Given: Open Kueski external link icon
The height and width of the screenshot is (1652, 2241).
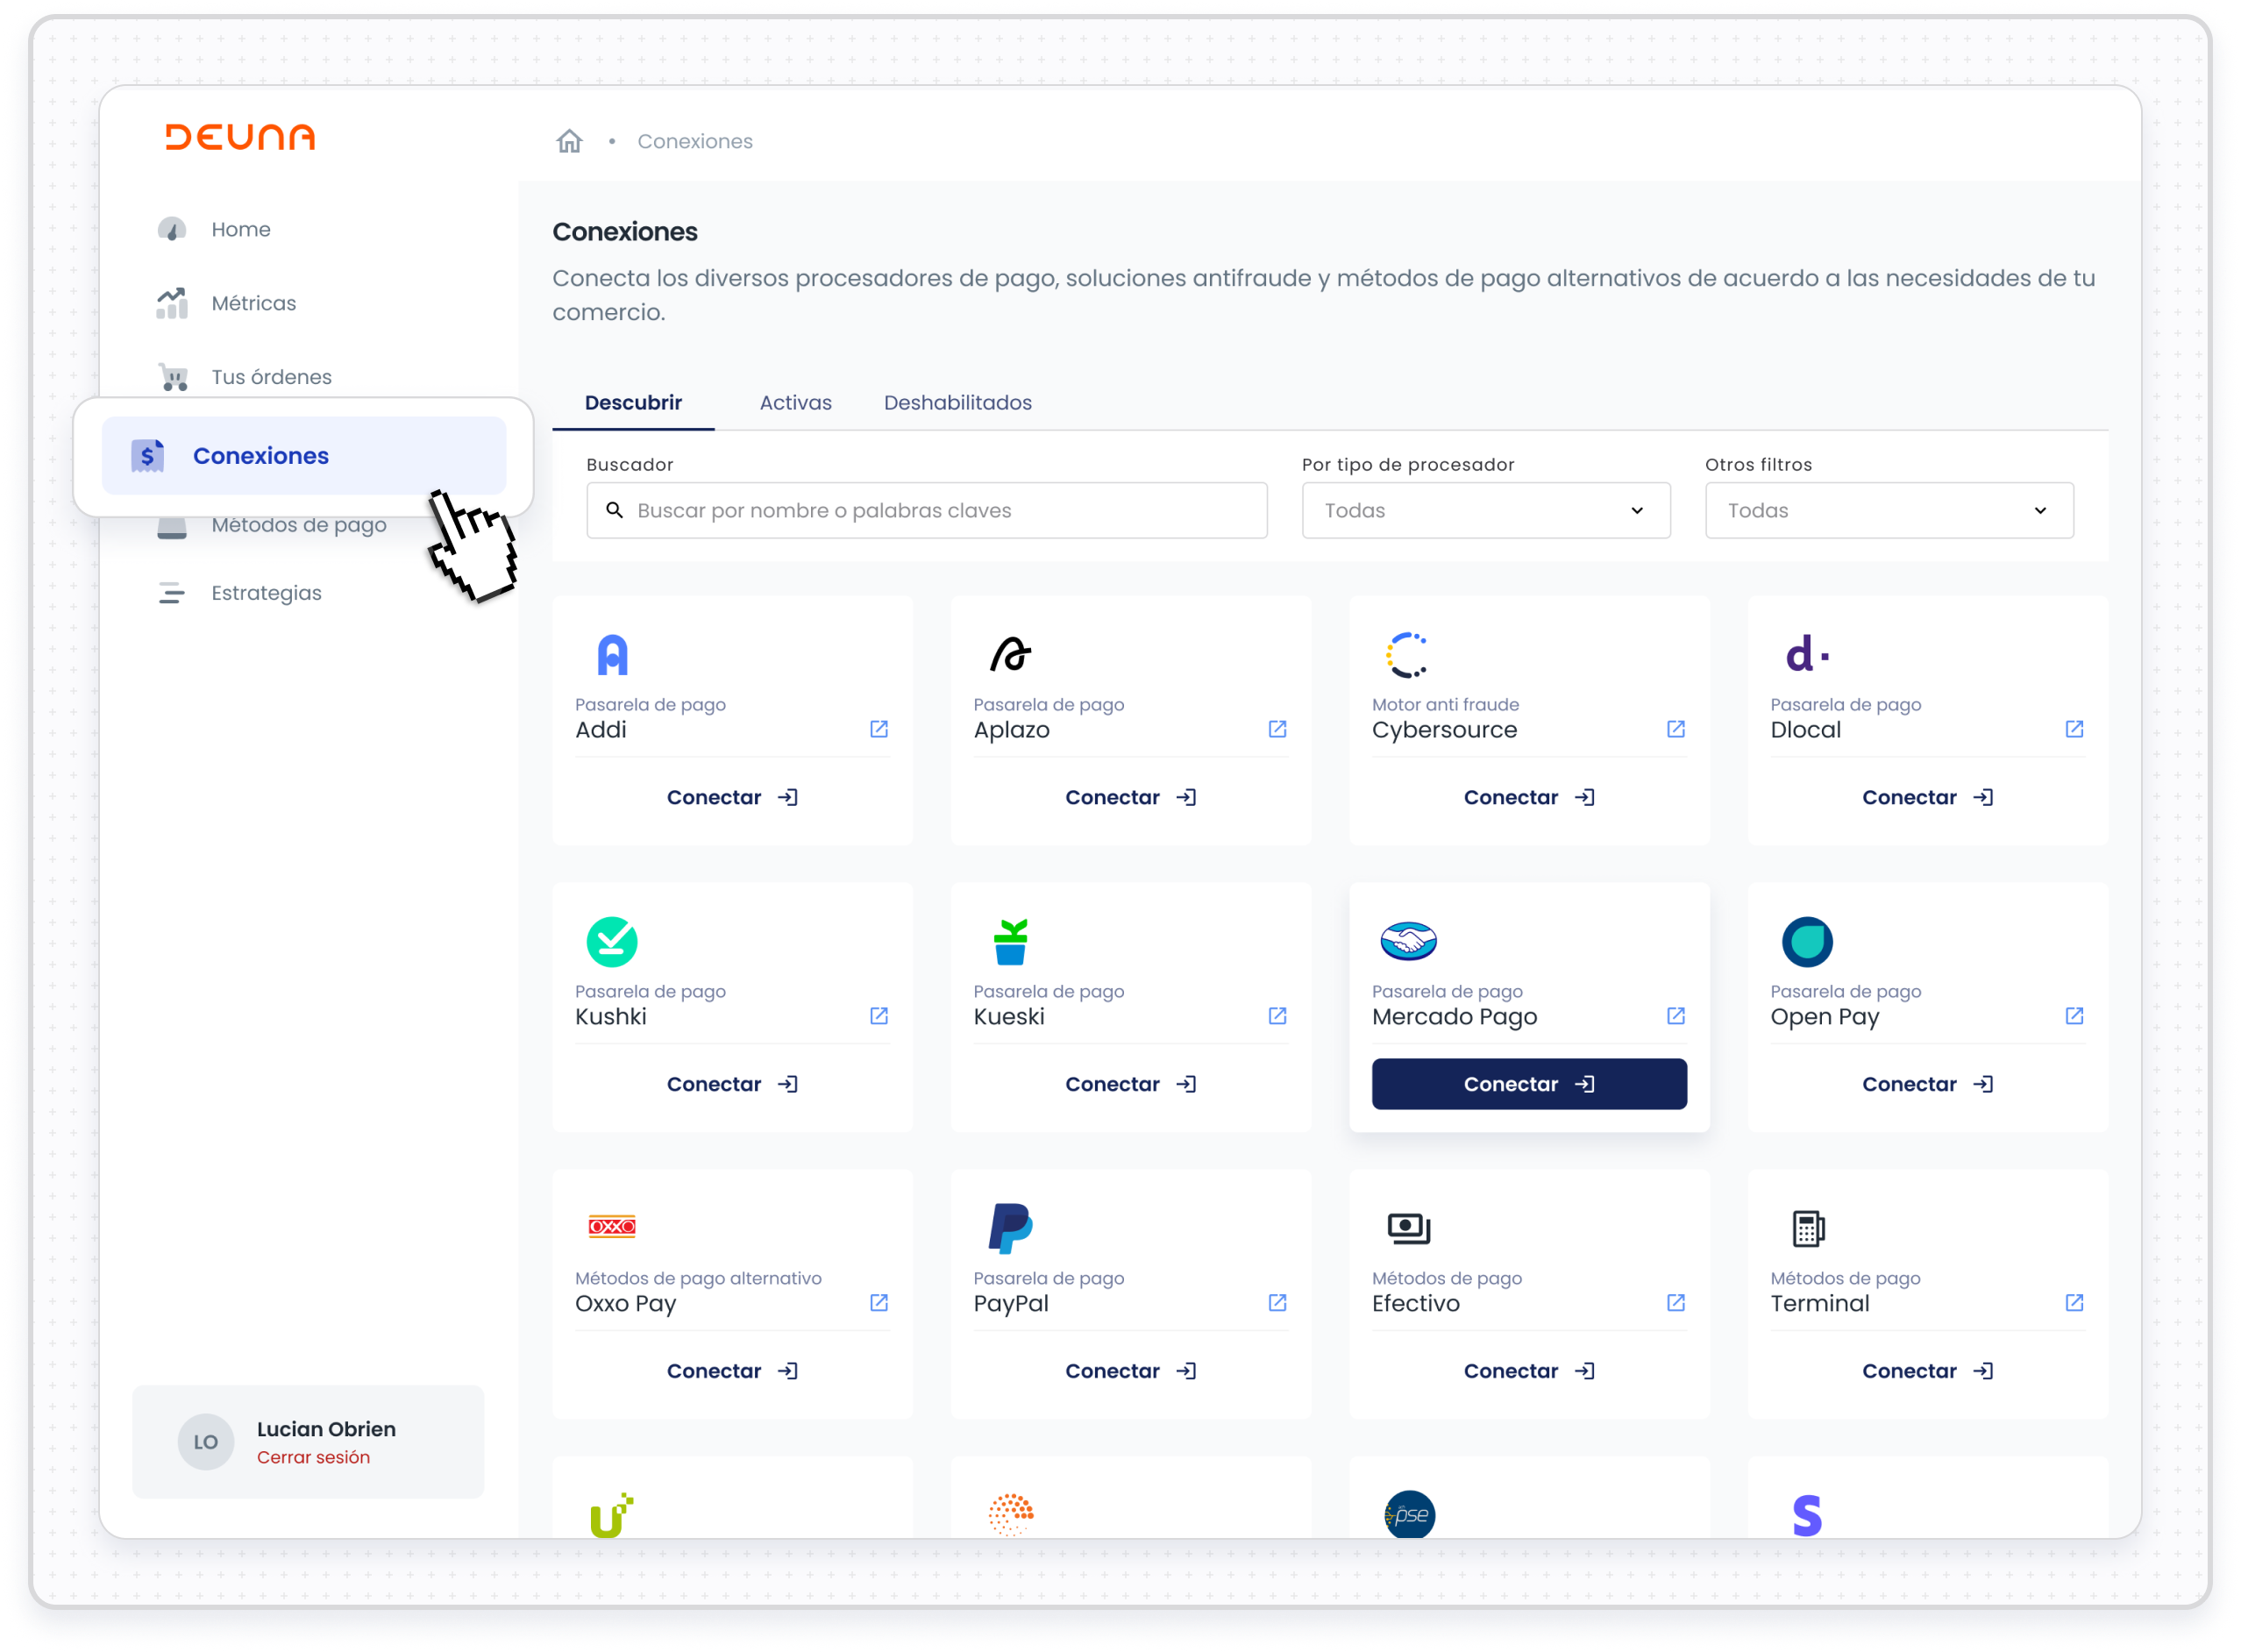Looking at the screenshot, I should click(1277, 1016).
